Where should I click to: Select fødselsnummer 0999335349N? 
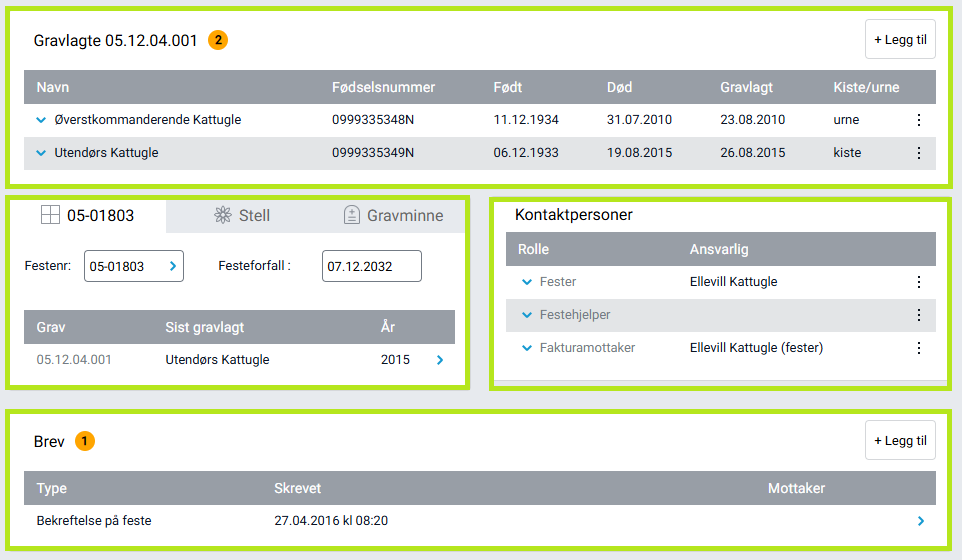(373, 153)
